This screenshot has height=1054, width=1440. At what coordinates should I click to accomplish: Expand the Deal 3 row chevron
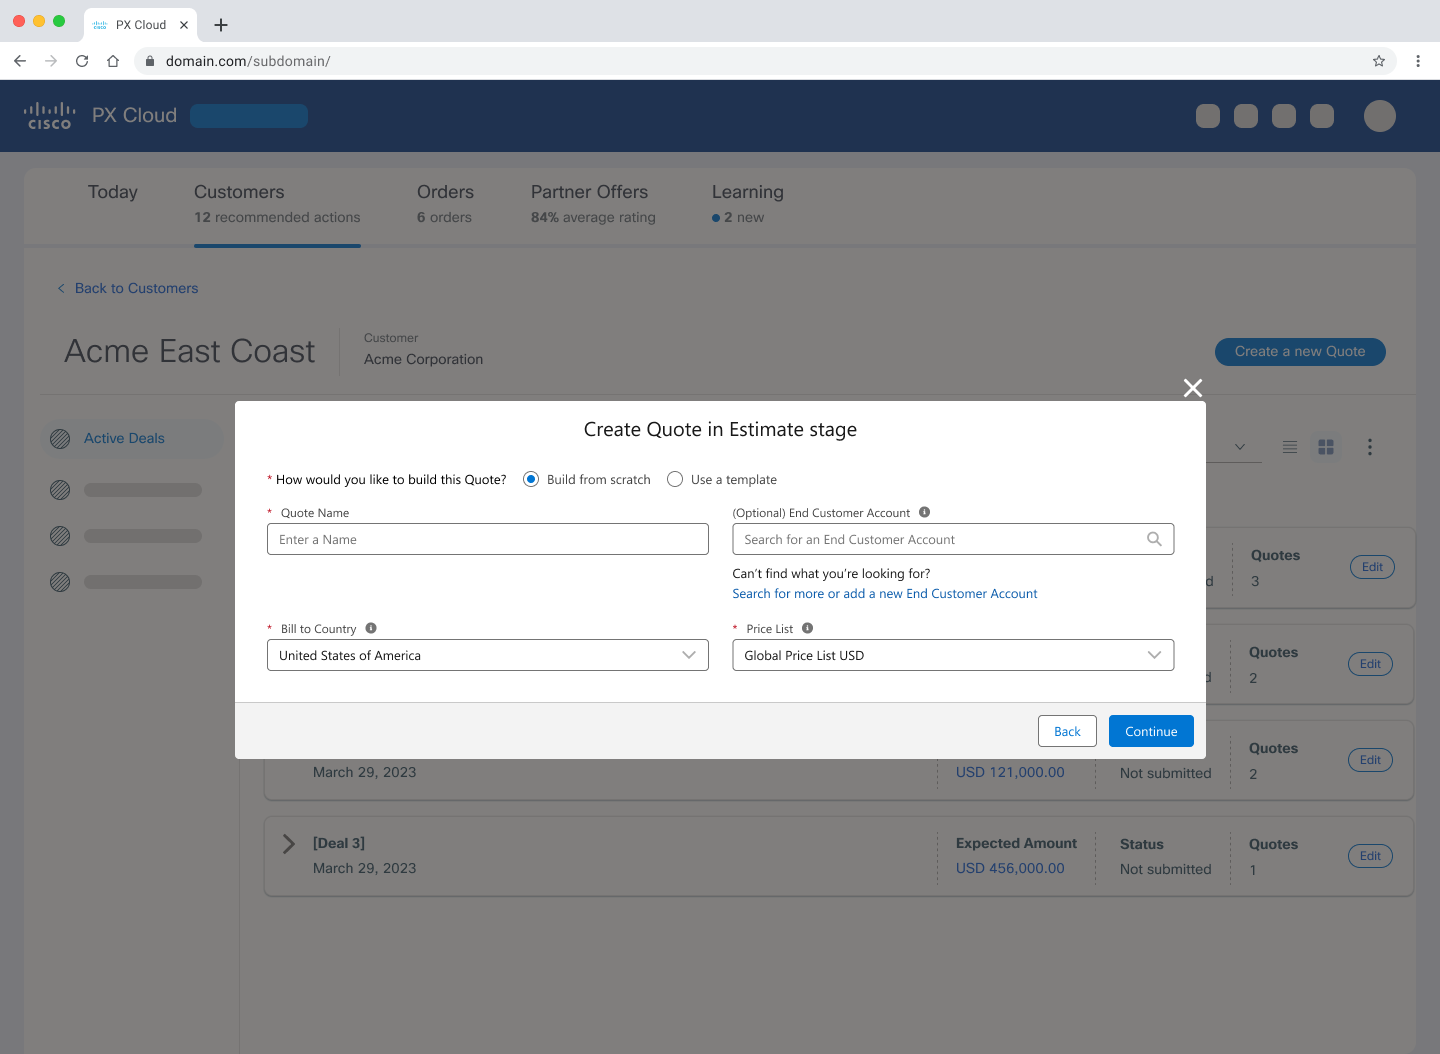289,844
